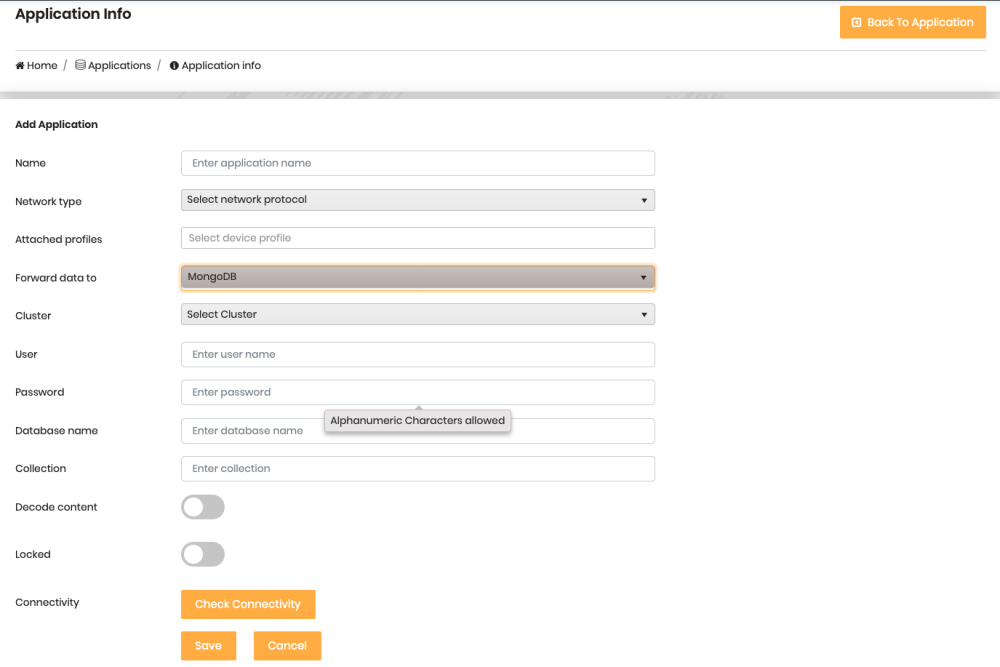Enable the Locked toggle switch
The height and width of the screenshot is (667, 1000).
pyautogui.click(x=203, y=554)
